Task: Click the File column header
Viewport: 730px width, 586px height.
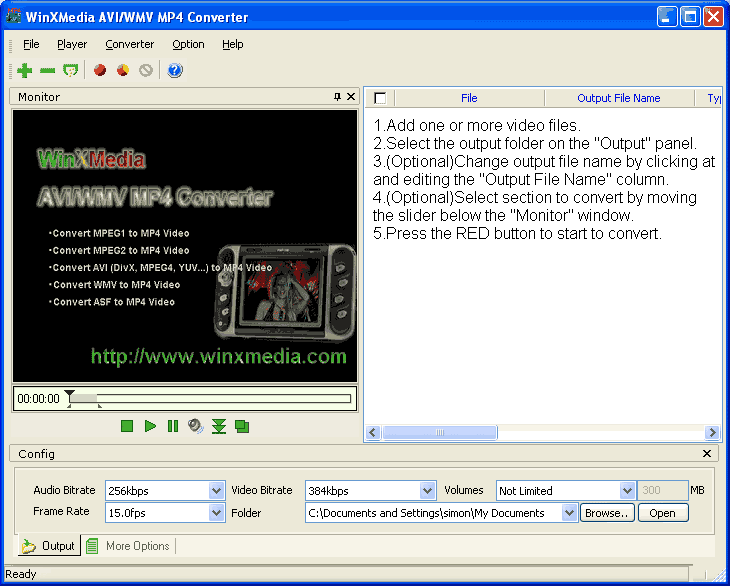Action: (x=469, y=98)
